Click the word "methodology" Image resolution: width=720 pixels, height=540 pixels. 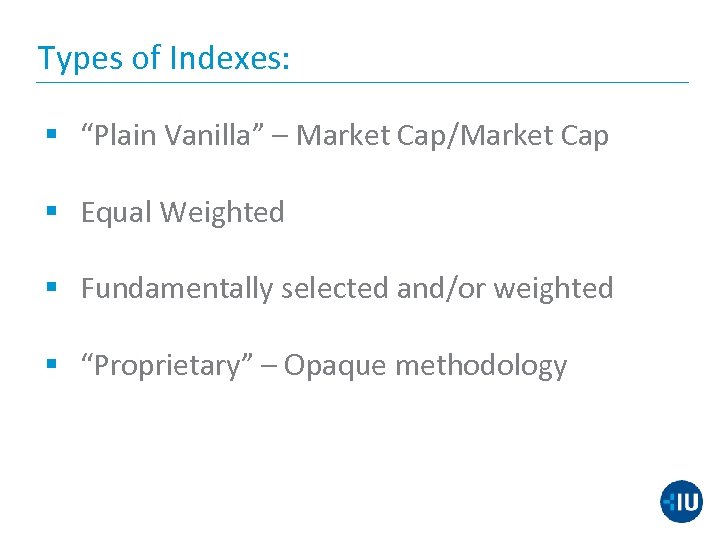[481, 365]
